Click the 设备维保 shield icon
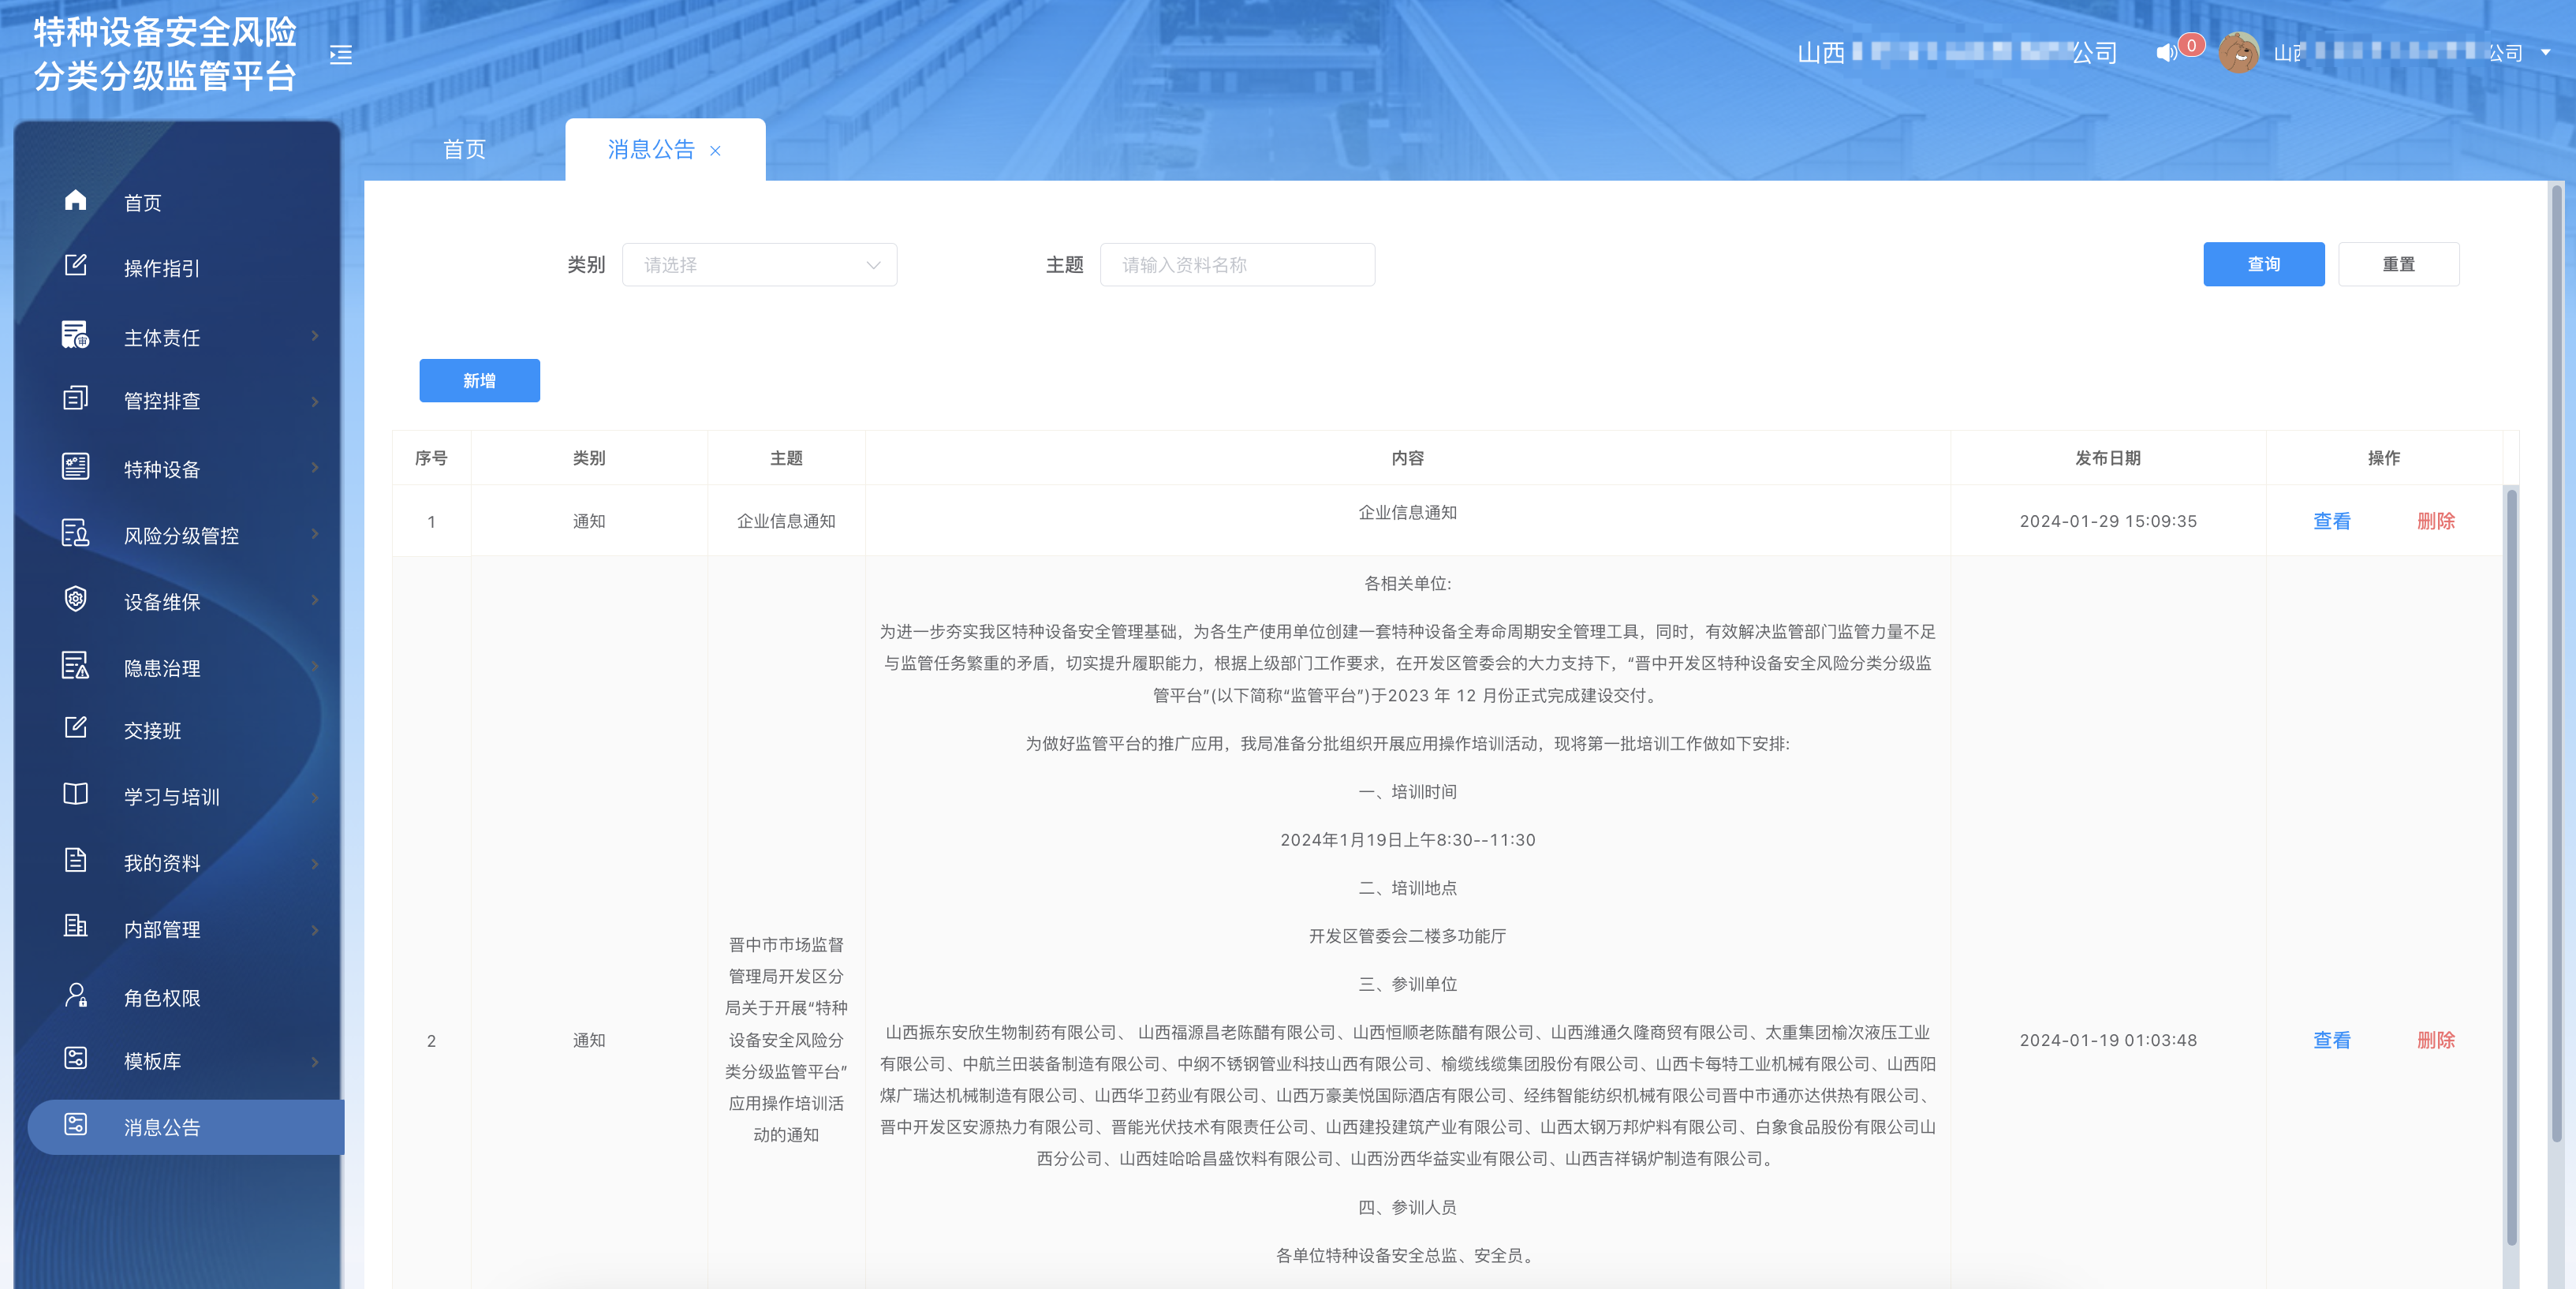 point(75,600)
